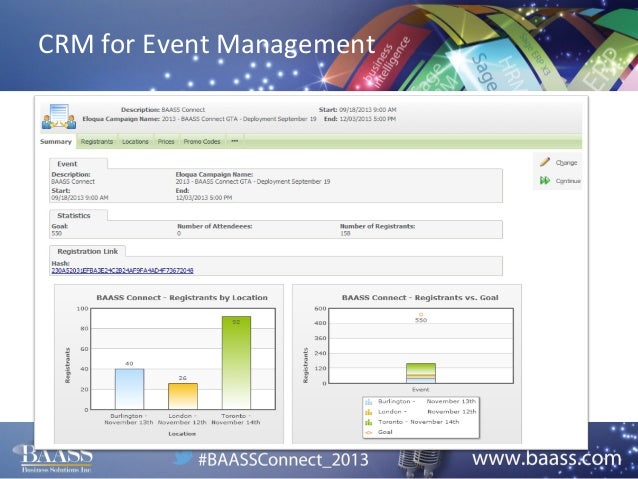Open the Locations tab
Viewport: 638px width, 479px height.
(x=135, y=142)
